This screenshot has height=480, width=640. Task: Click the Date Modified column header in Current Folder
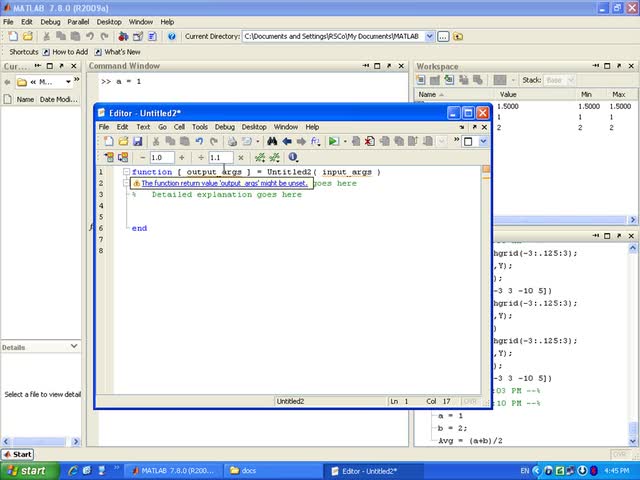coord(58,99)
